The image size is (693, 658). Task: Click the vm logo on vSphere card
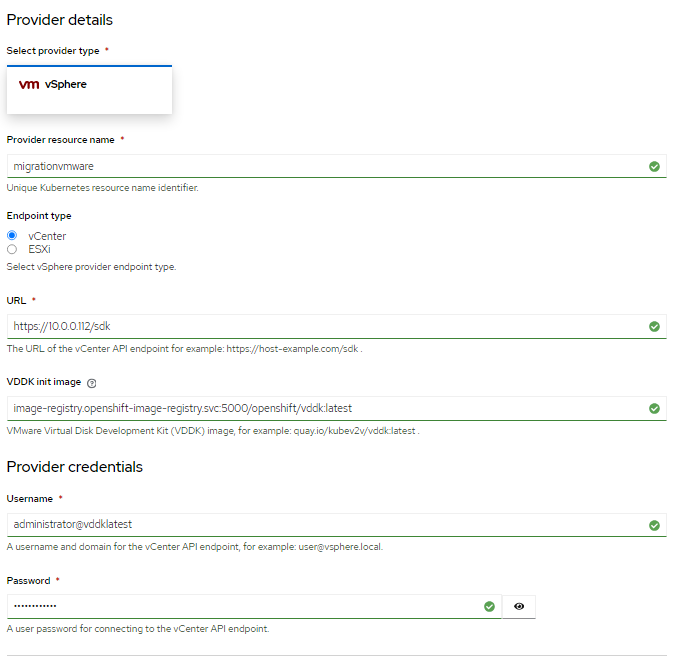(29, 85)
